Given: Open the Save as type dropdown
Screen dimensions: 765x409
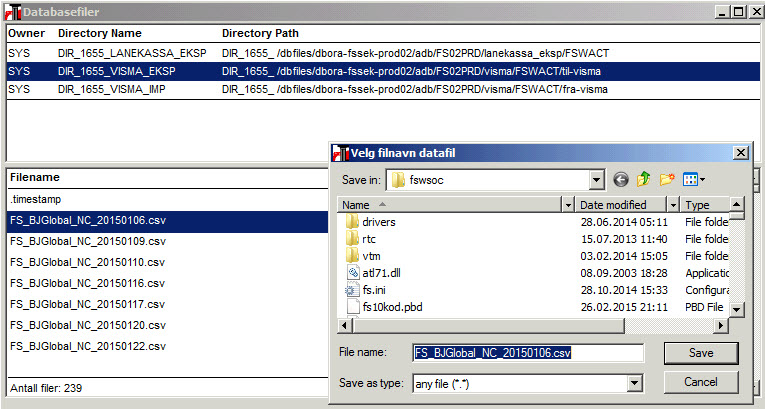Looking at the screenshot, I should pos(634,384).
